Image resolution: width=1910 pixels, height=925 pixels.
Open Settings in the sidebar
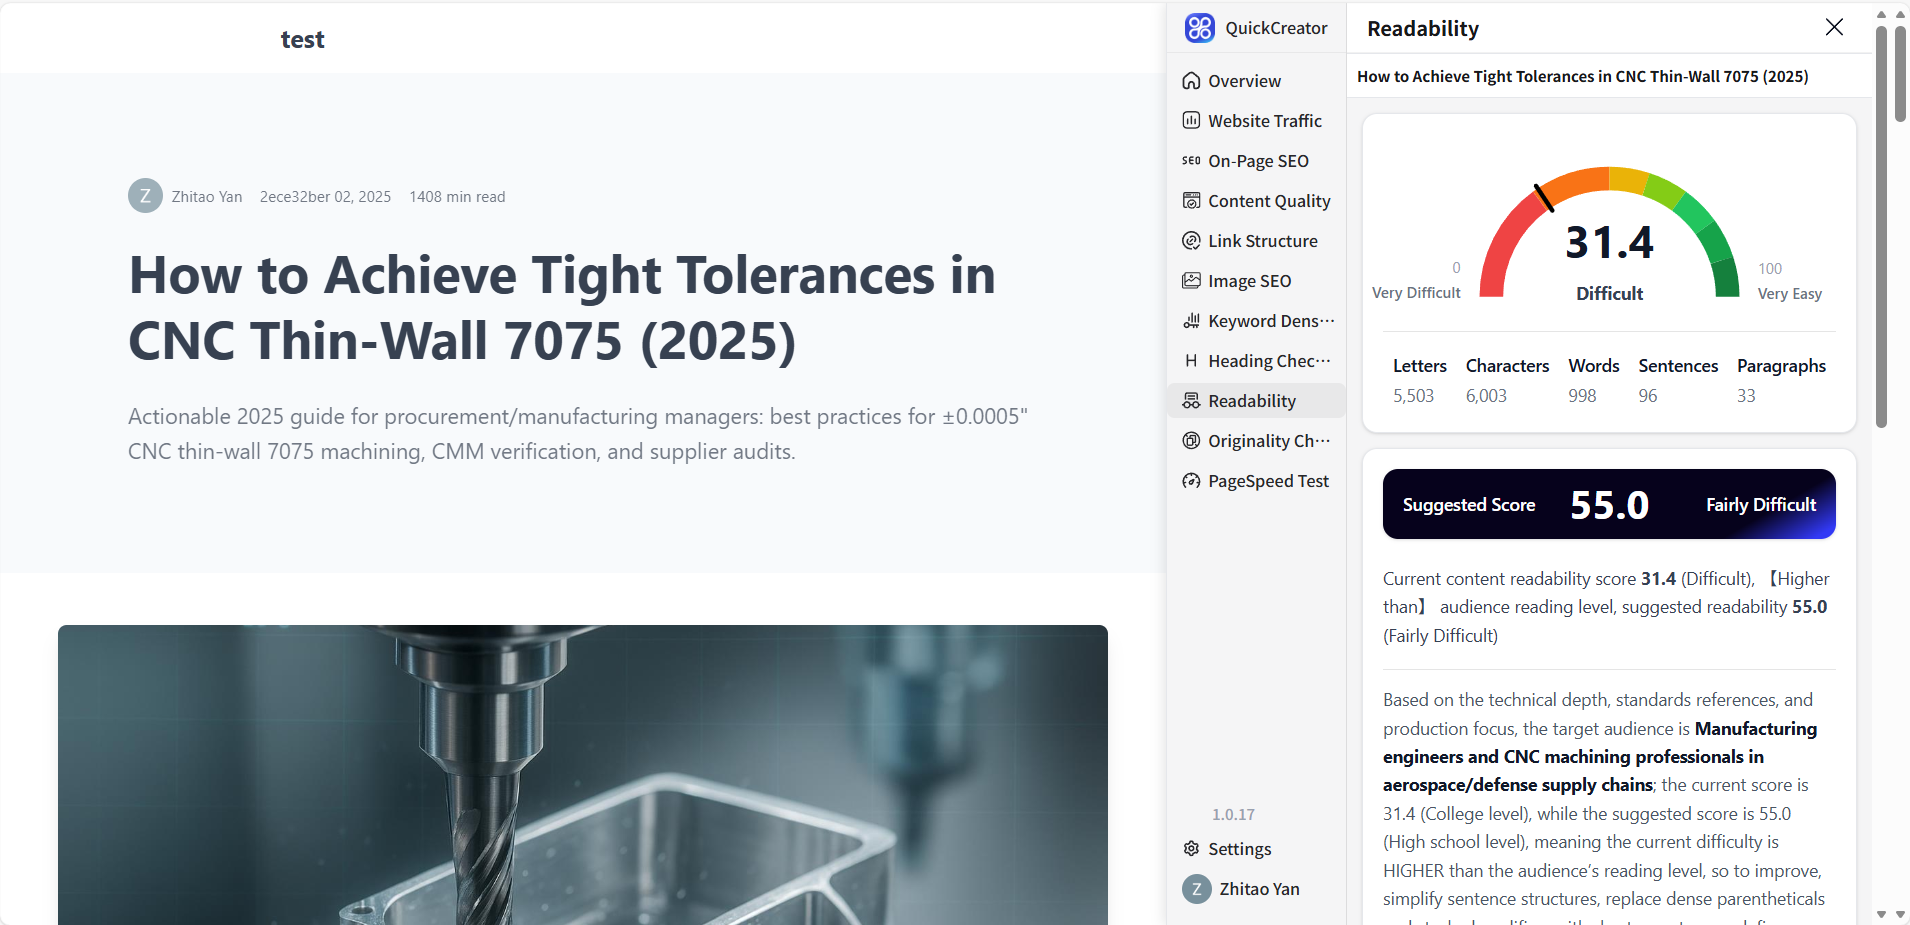coord(1239,849)
